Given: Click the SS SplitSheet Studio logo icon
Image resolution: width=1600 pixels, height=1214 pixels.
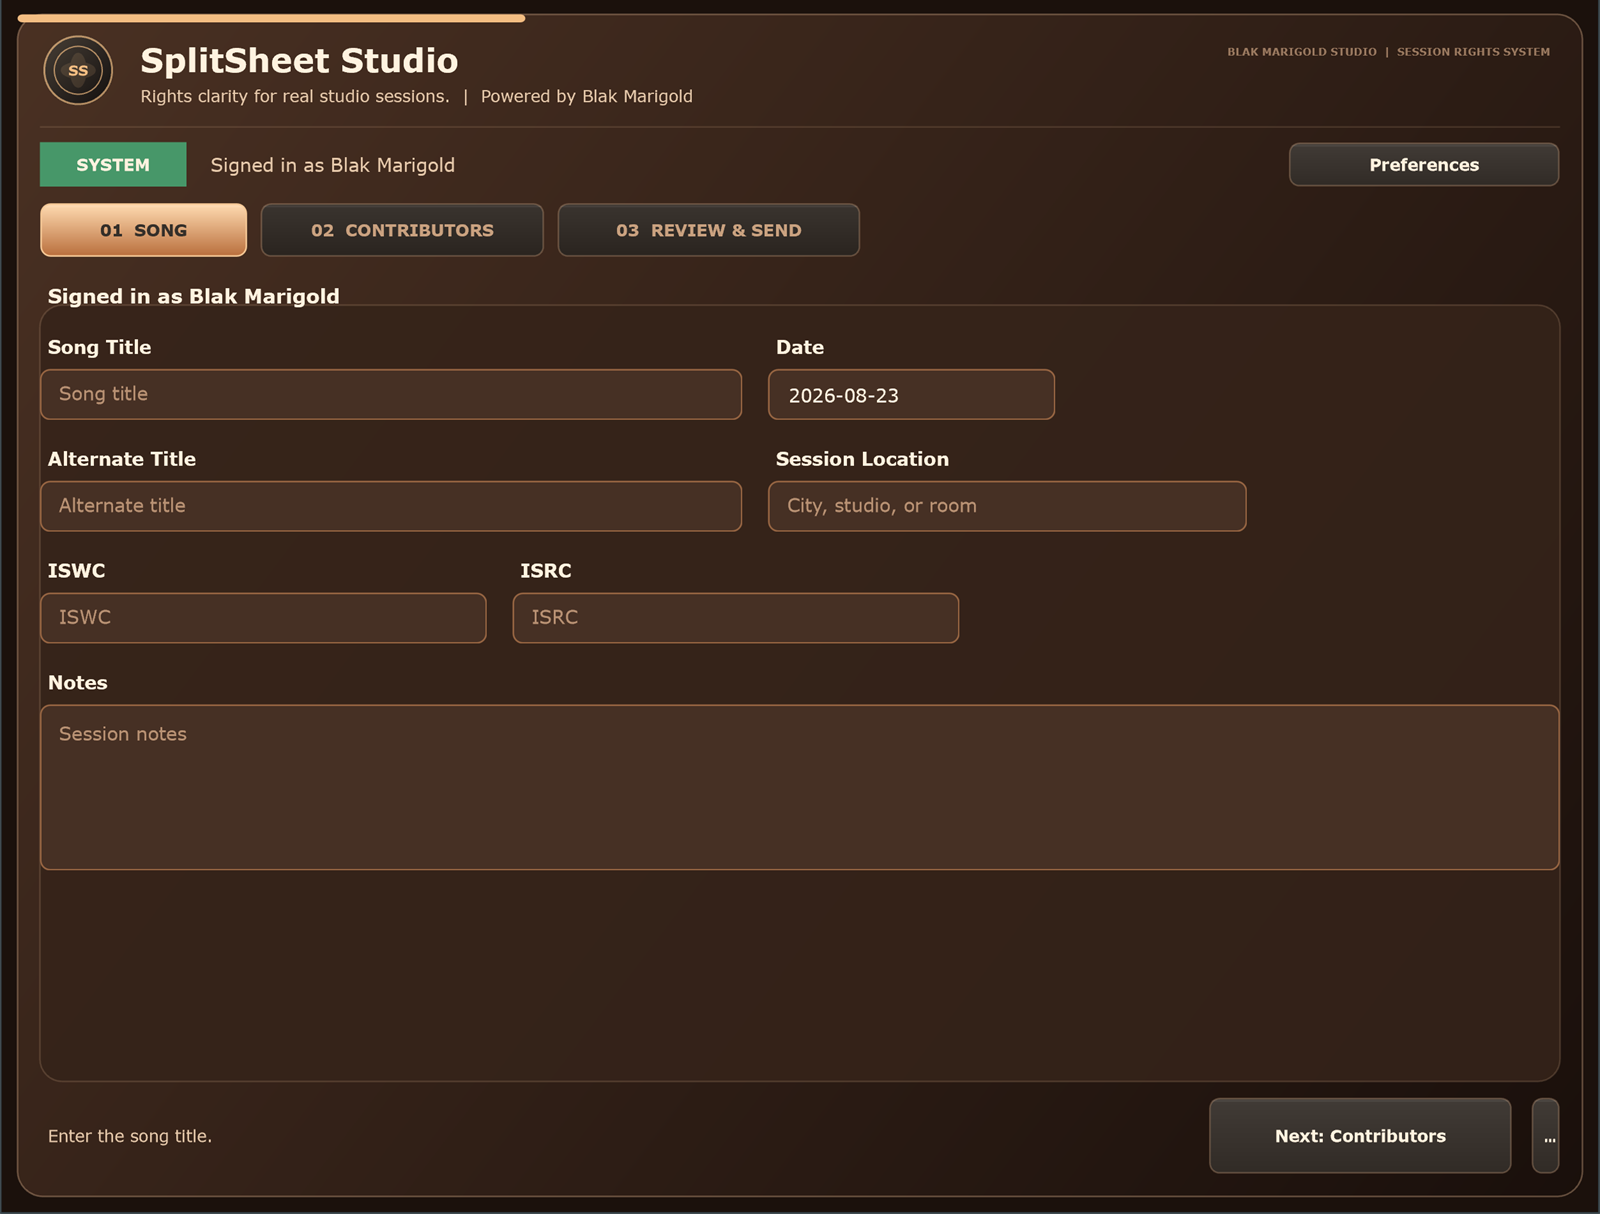Looking at the screenshot, I should point(78,70).
